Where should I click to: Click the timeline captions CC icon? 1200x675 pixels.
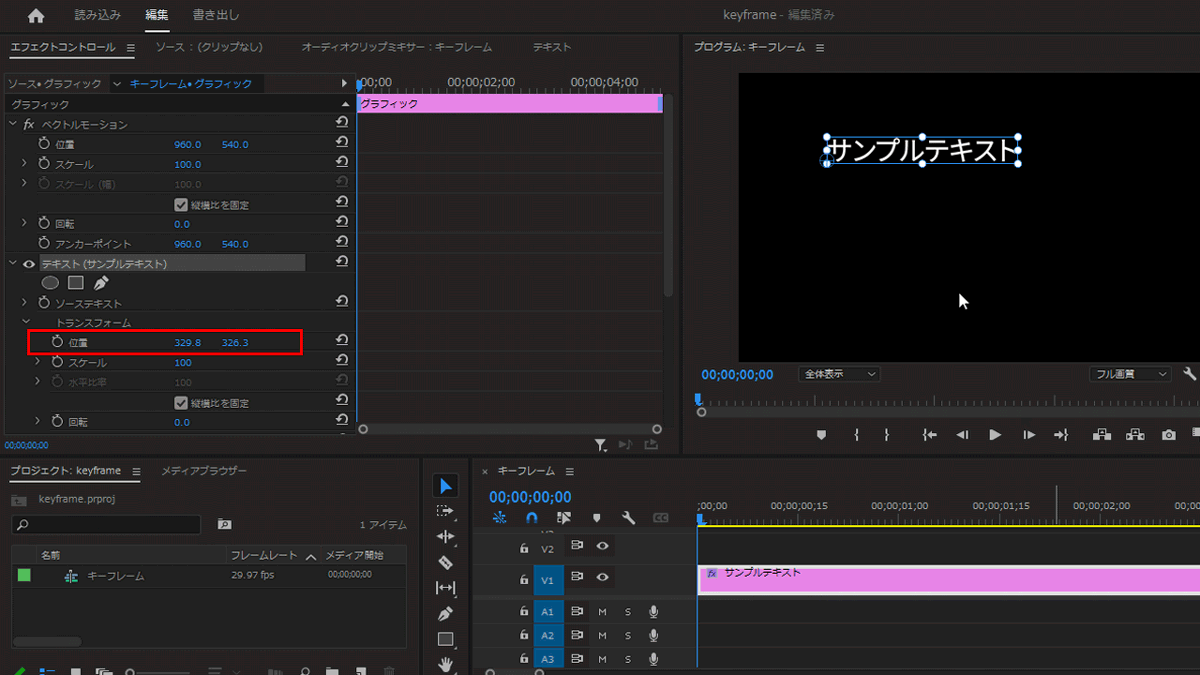point(660,518)
